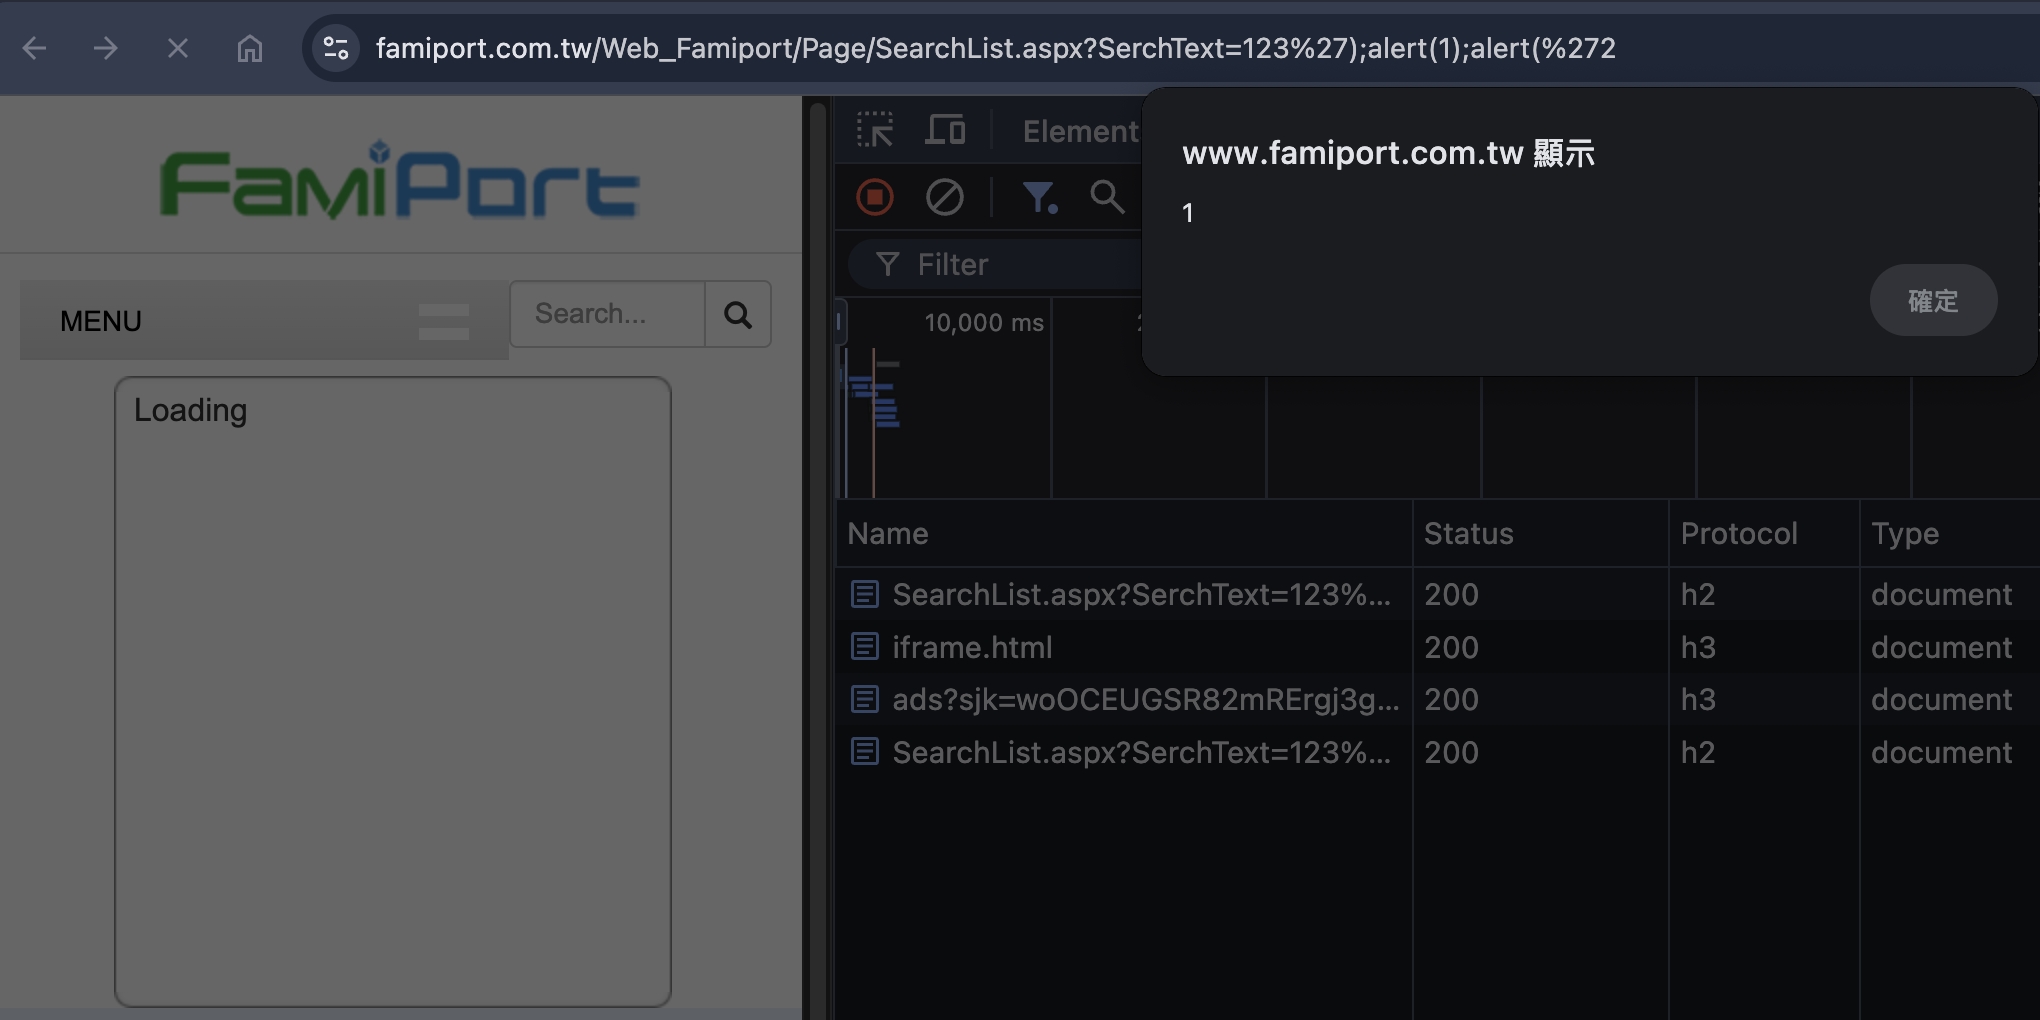Stop page loading with the X icon
The width and height of the screenshot is (2040, 1020).
[178, 48]
